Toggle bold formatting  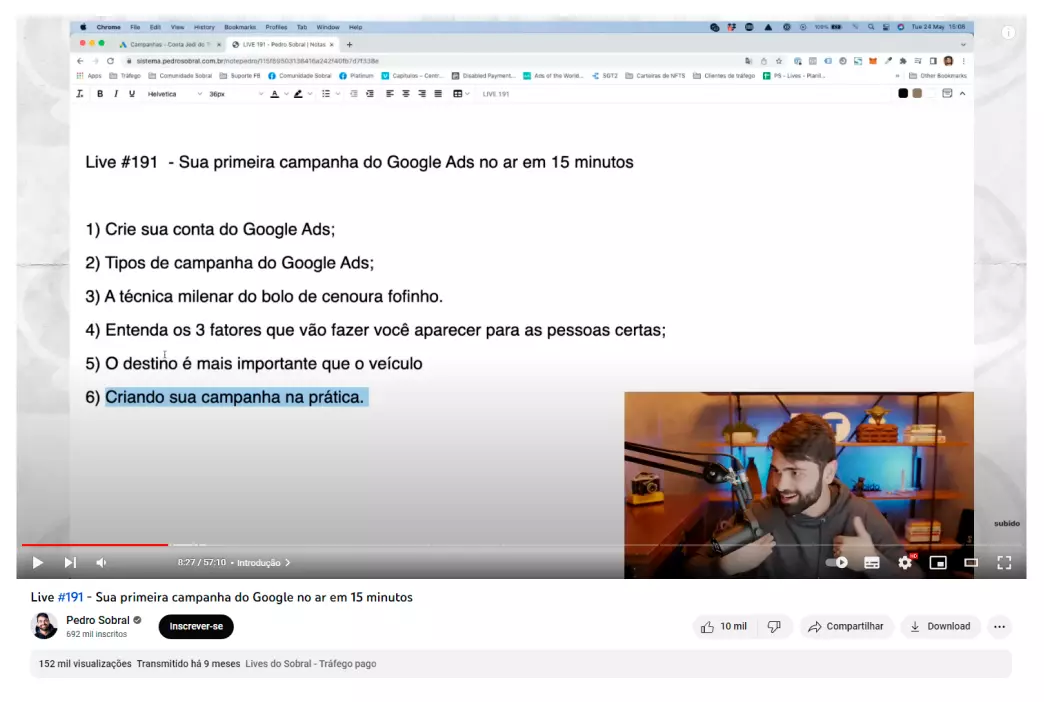coord(100,94)
